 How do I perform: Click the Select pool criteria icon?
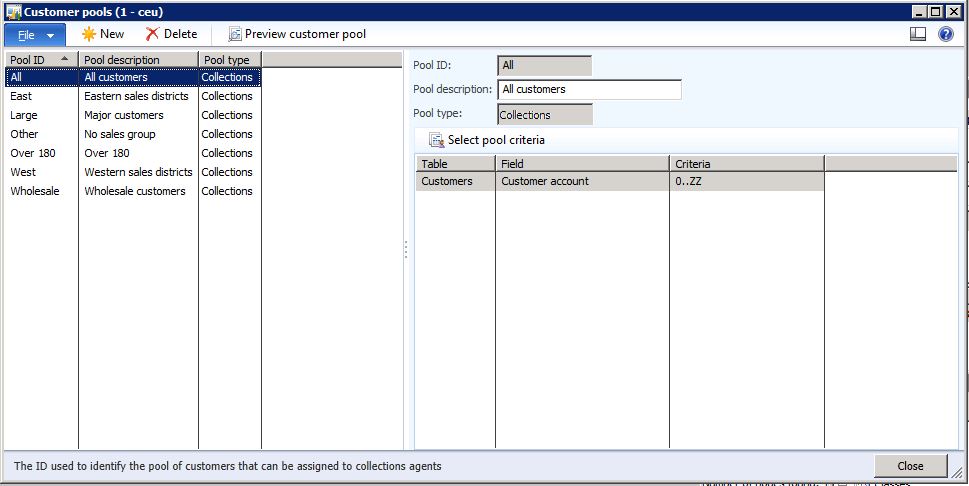(436, 140)
